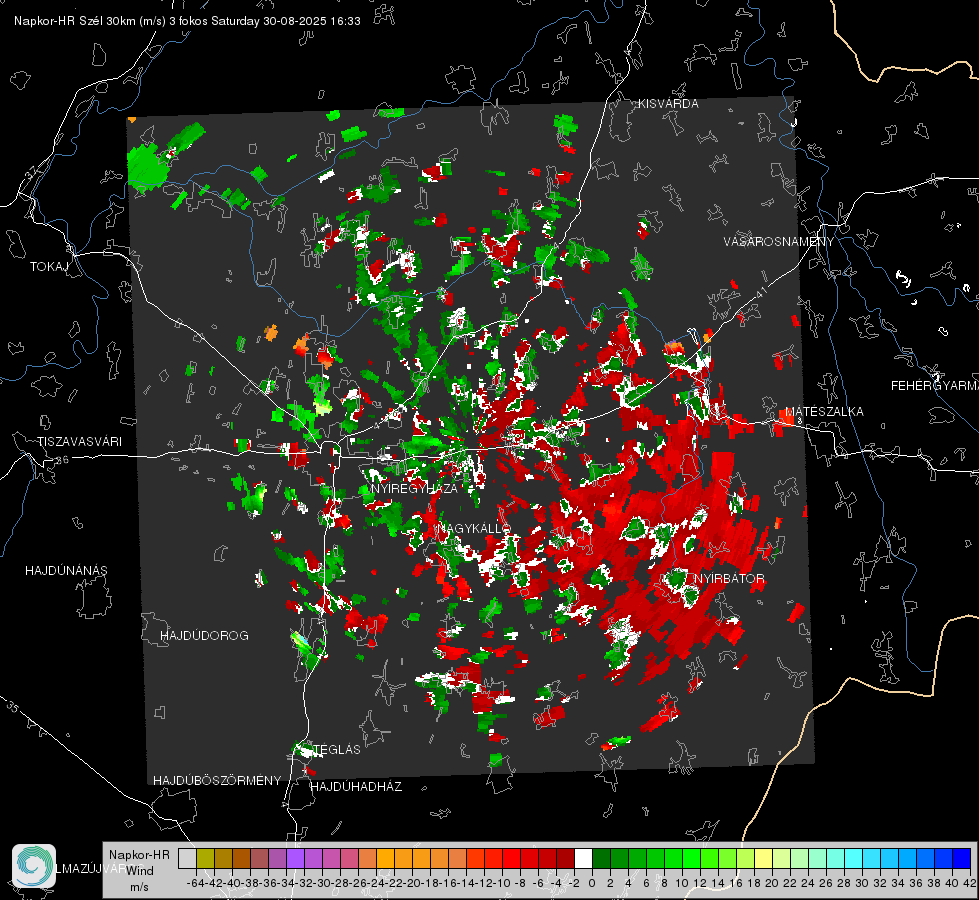
Task: Click the HAJDÚHADHÁZ city label
Action: 356,787
